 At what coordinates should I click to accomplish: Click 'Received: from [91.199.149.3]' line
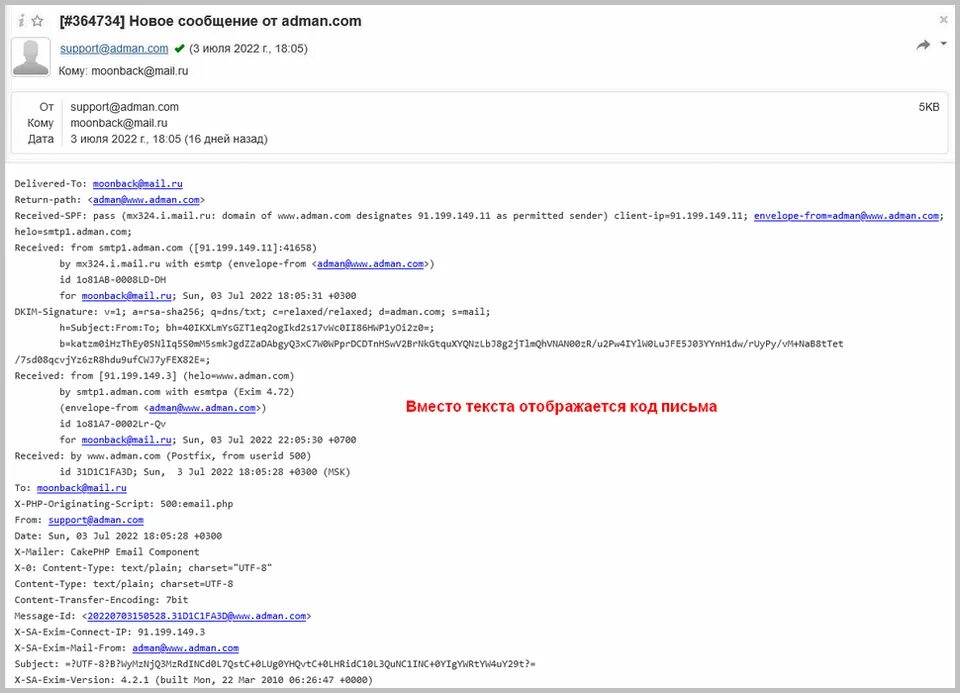tap(154, 376)
